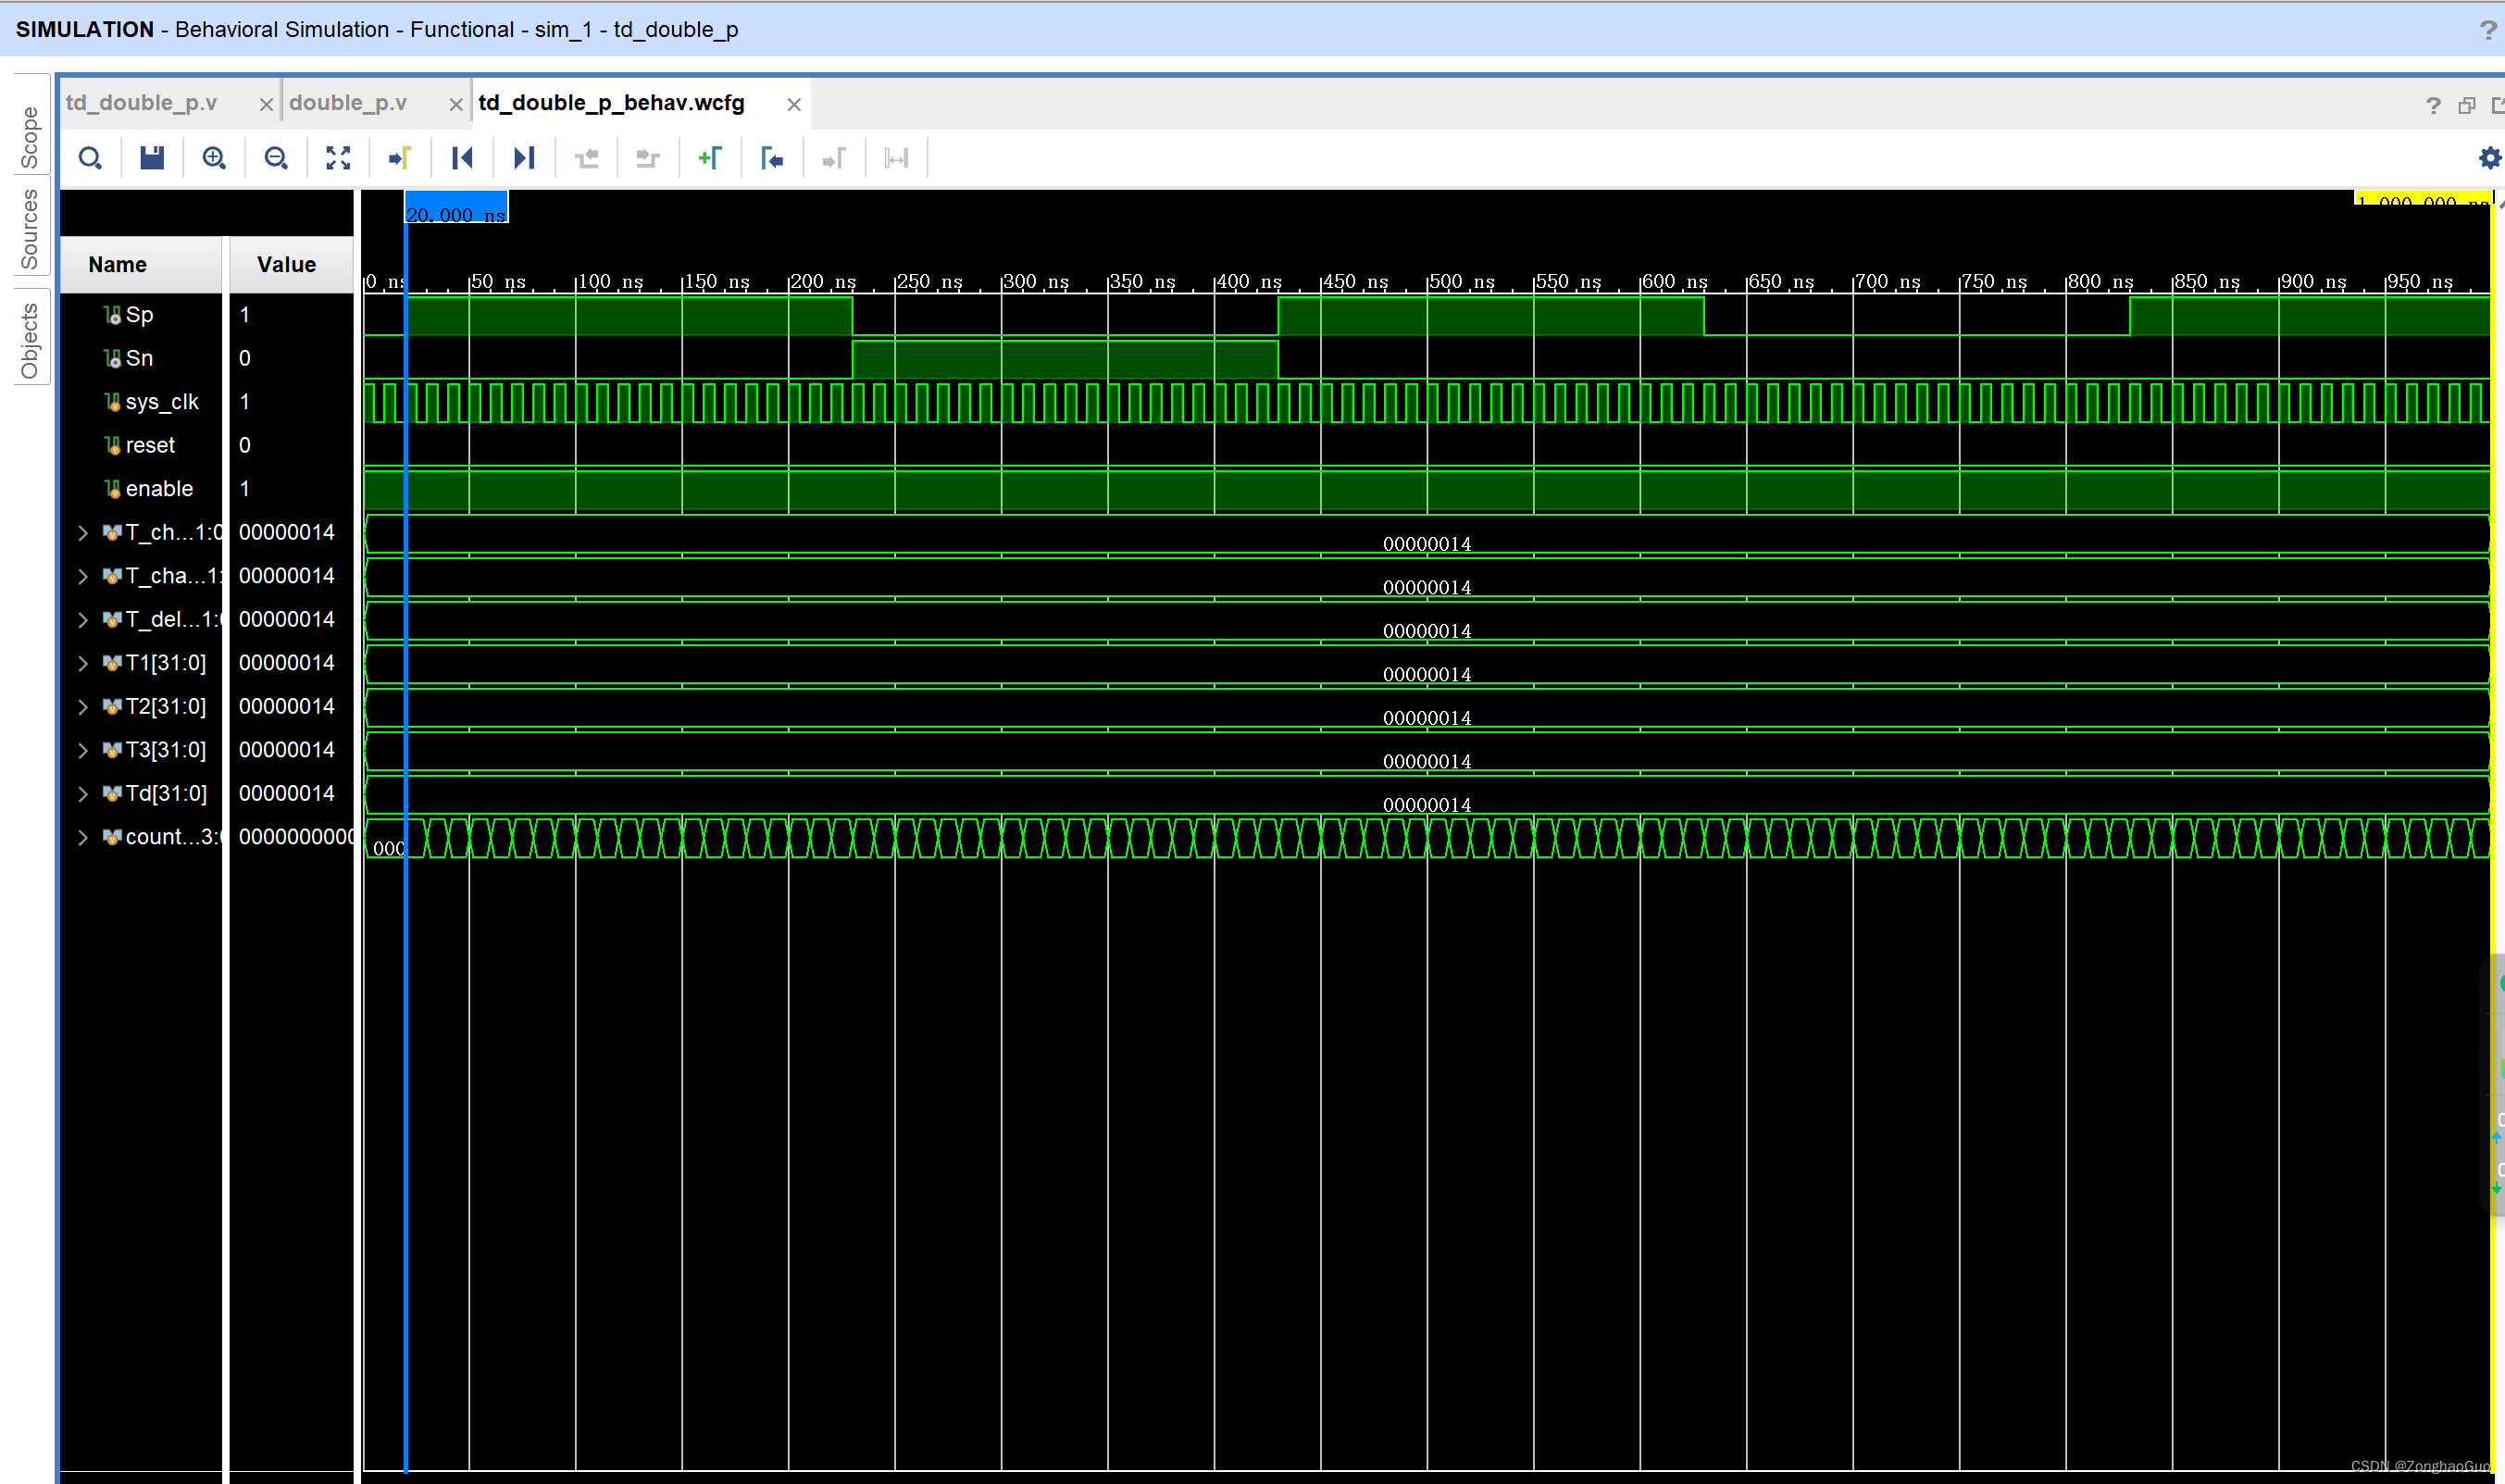This screenshot has width=2505, height=1484.
Task: Select the Sp signal row
Action: (140, 315)
